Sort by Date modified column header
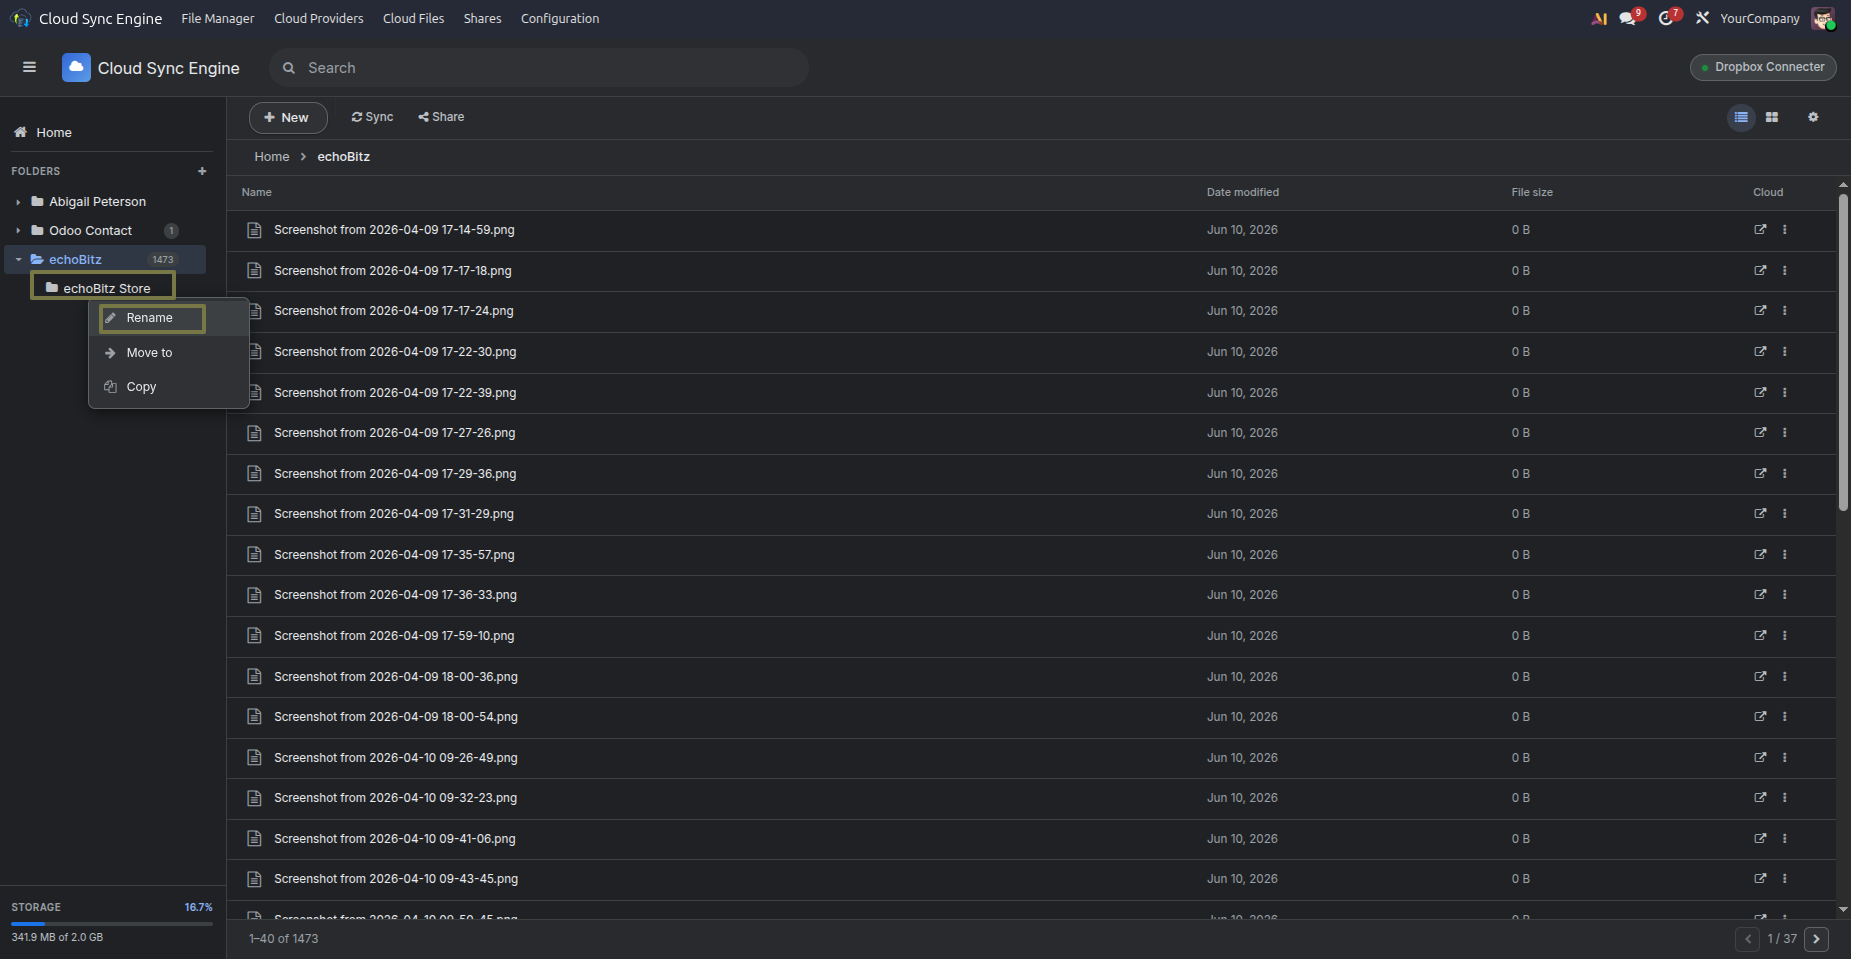The width and height of the screenshot is (1851, 959). pos(1242,192)
